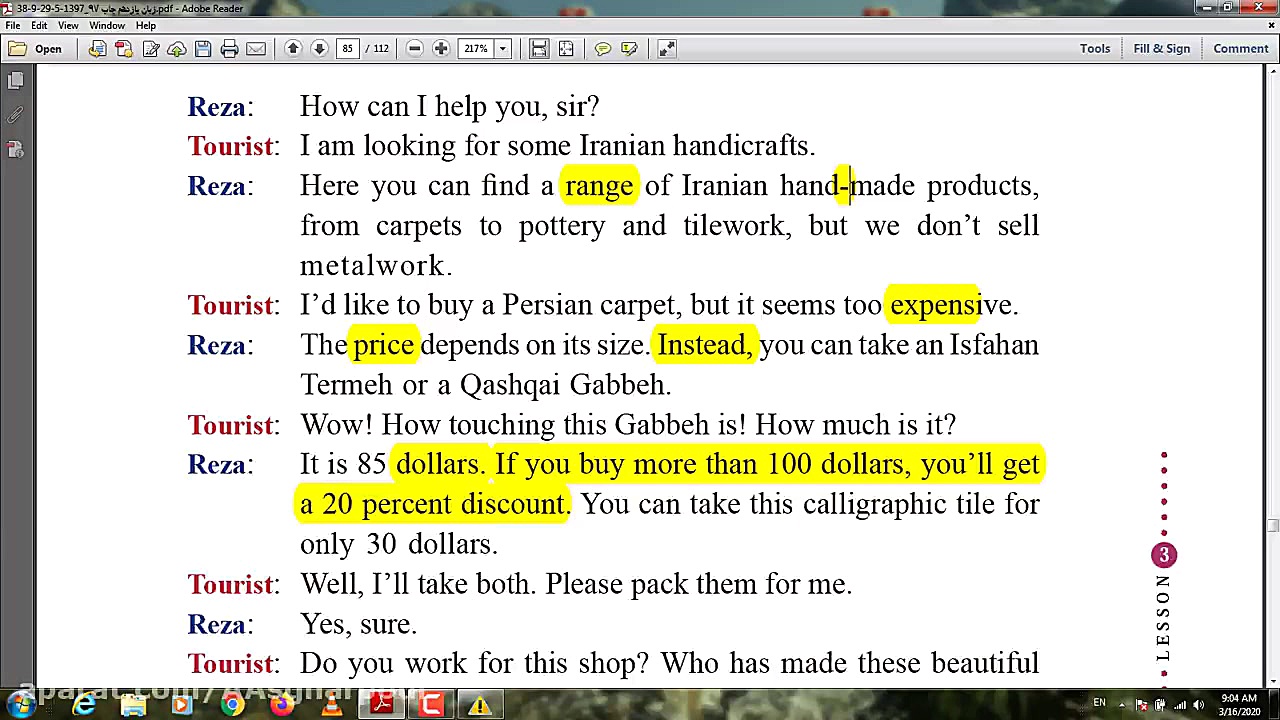Click the volume speaker tray icon
The height and width of the screenshot is (720, 1280).
point(1199,705)
